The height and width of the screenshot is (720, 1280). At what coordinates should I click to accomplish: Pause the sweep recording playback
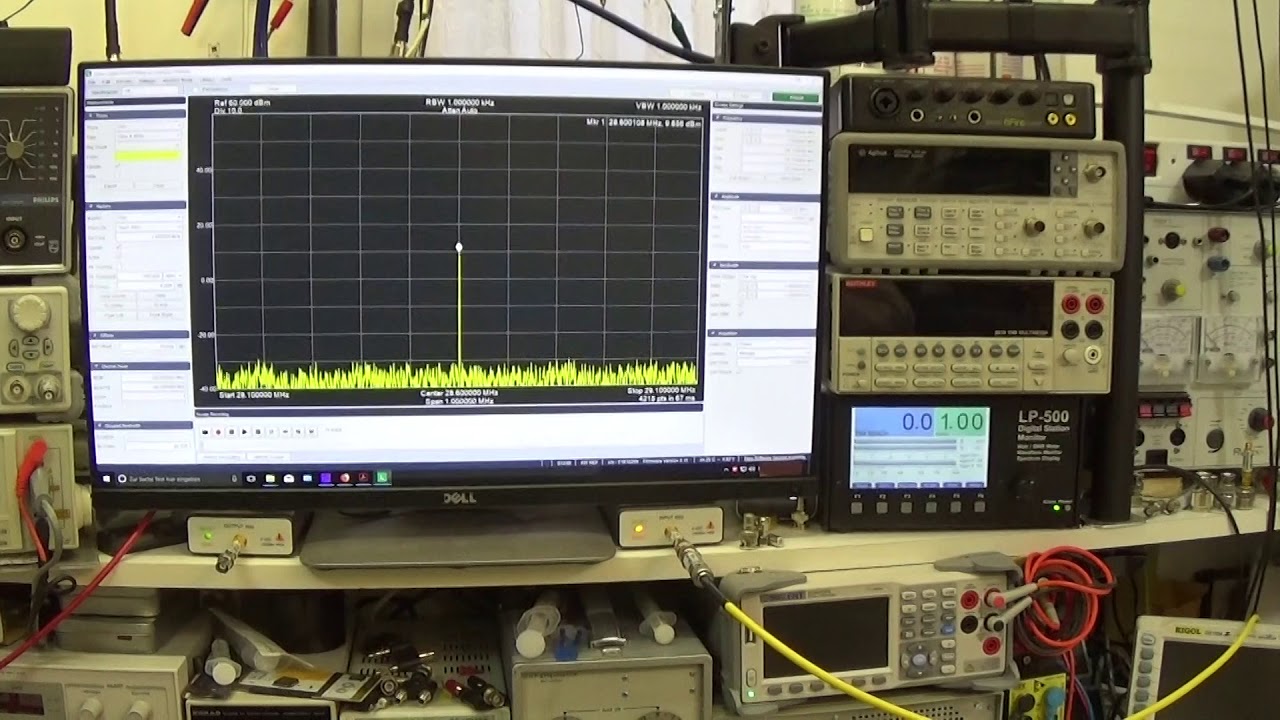tap(258, 432)
